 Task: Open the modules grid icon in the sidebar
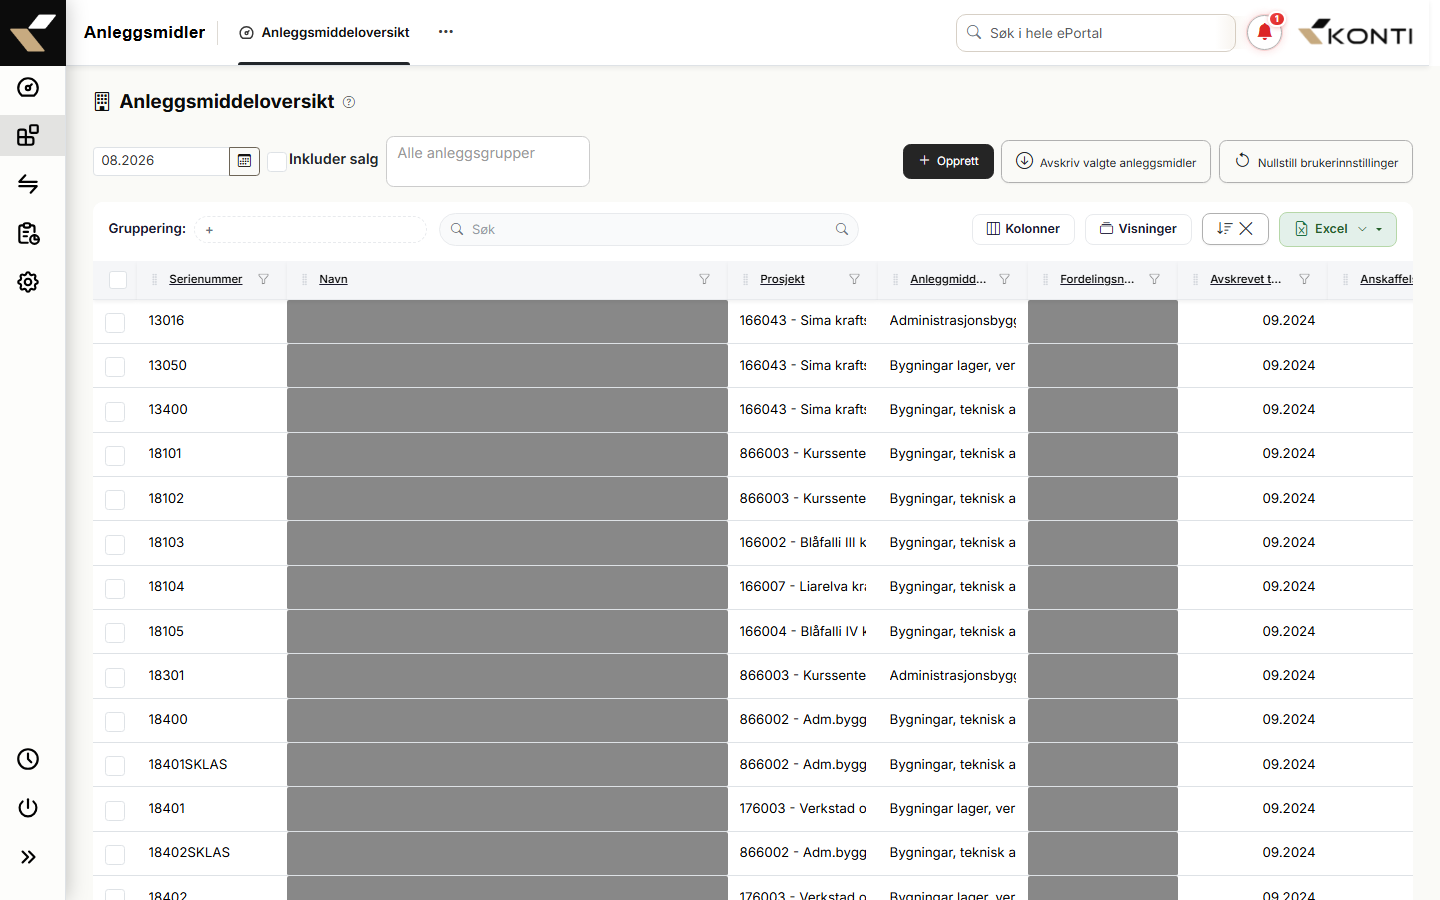coord(28,135)
